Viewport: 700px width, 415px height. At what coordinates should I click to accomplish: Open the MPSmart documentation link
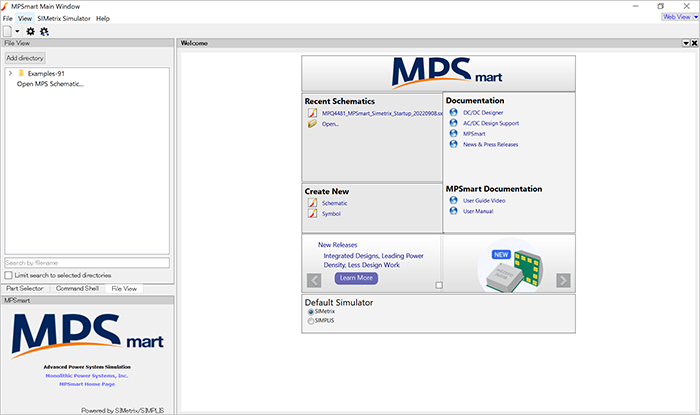474,134
